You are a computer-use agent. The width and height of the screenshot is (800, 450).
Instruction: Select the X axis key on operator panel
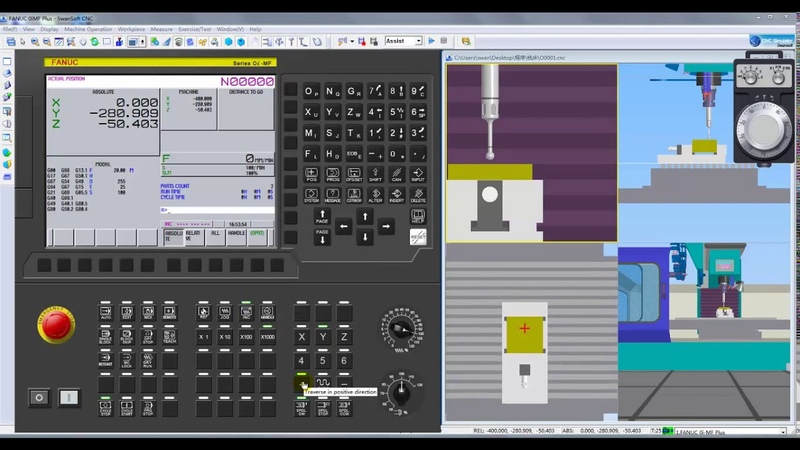coord(302,337)
